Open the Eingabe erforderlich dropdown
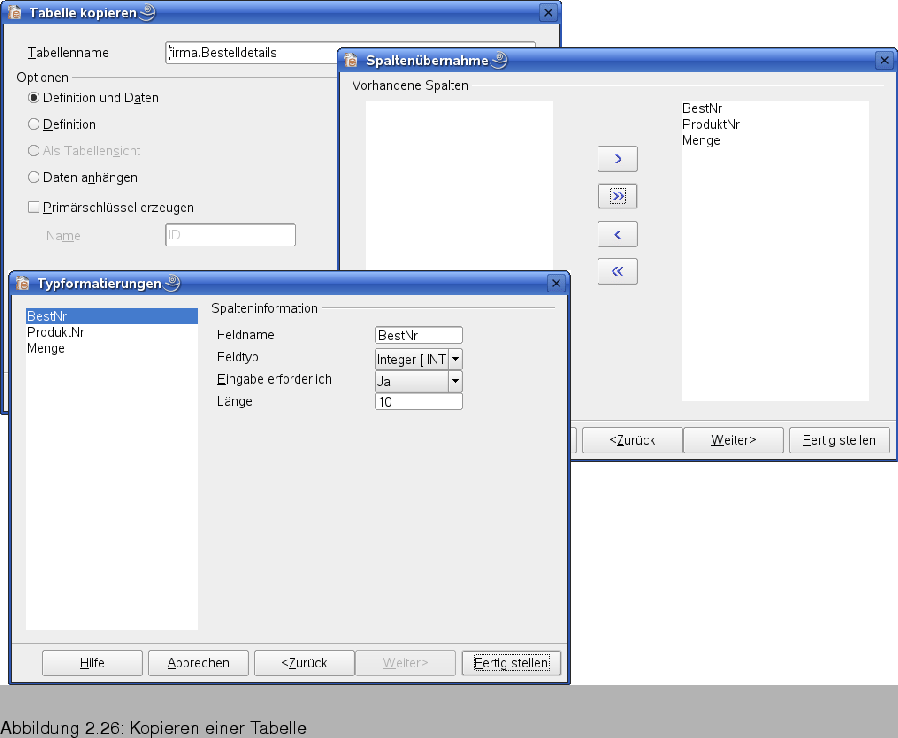Screen dimensions: 898x738 click(455, 380)
